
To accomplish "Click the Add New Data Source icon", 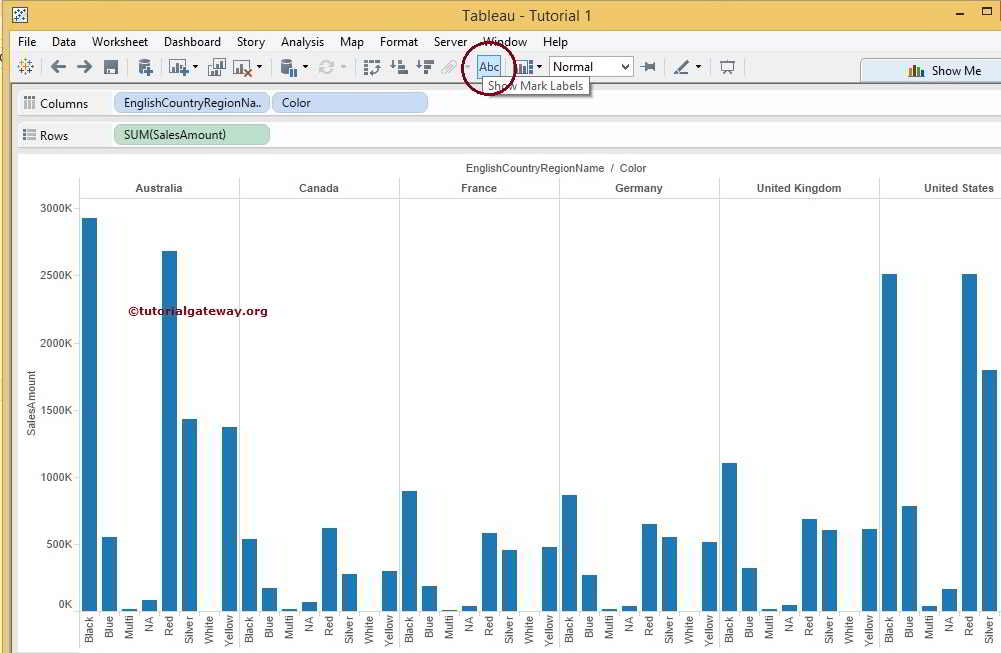I will [145, 67].
